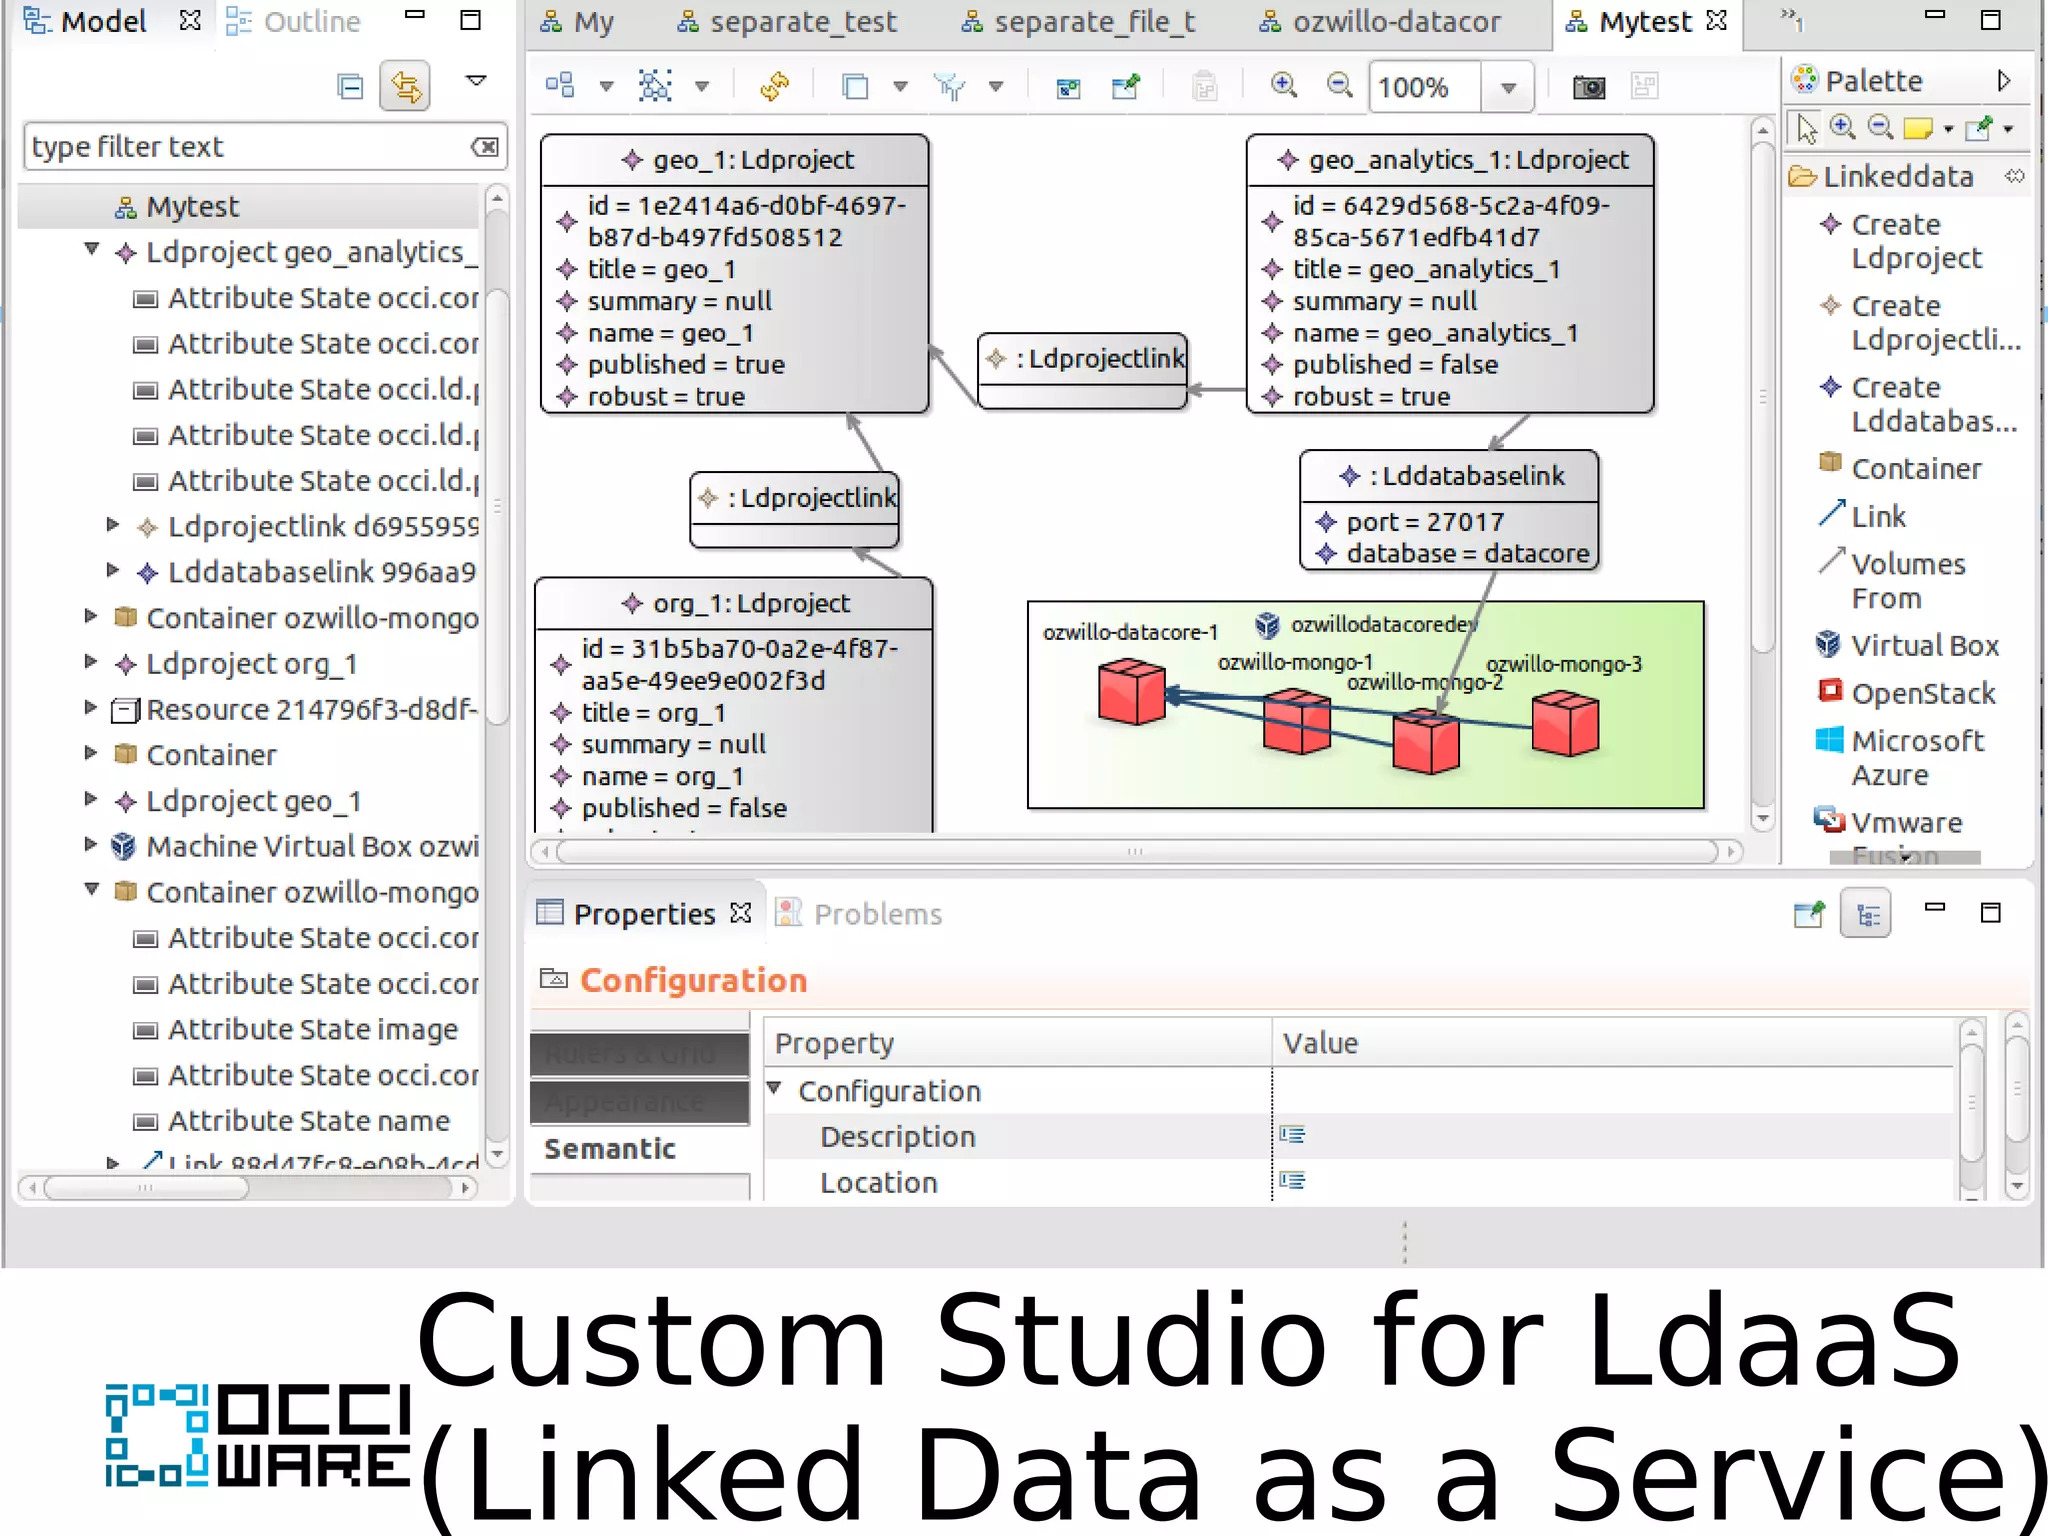
Task: Select Attribute State image tree item
Action: coord(296,1029)
